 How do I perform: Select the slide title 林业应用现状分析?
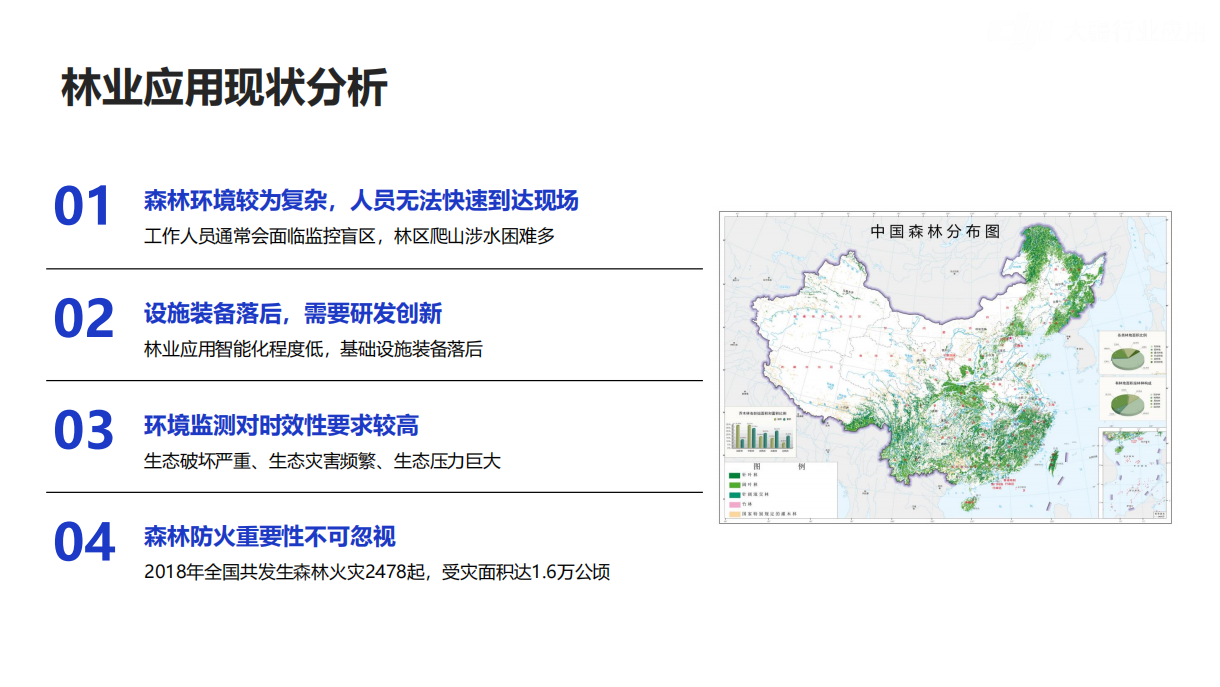tap(224, 88)
